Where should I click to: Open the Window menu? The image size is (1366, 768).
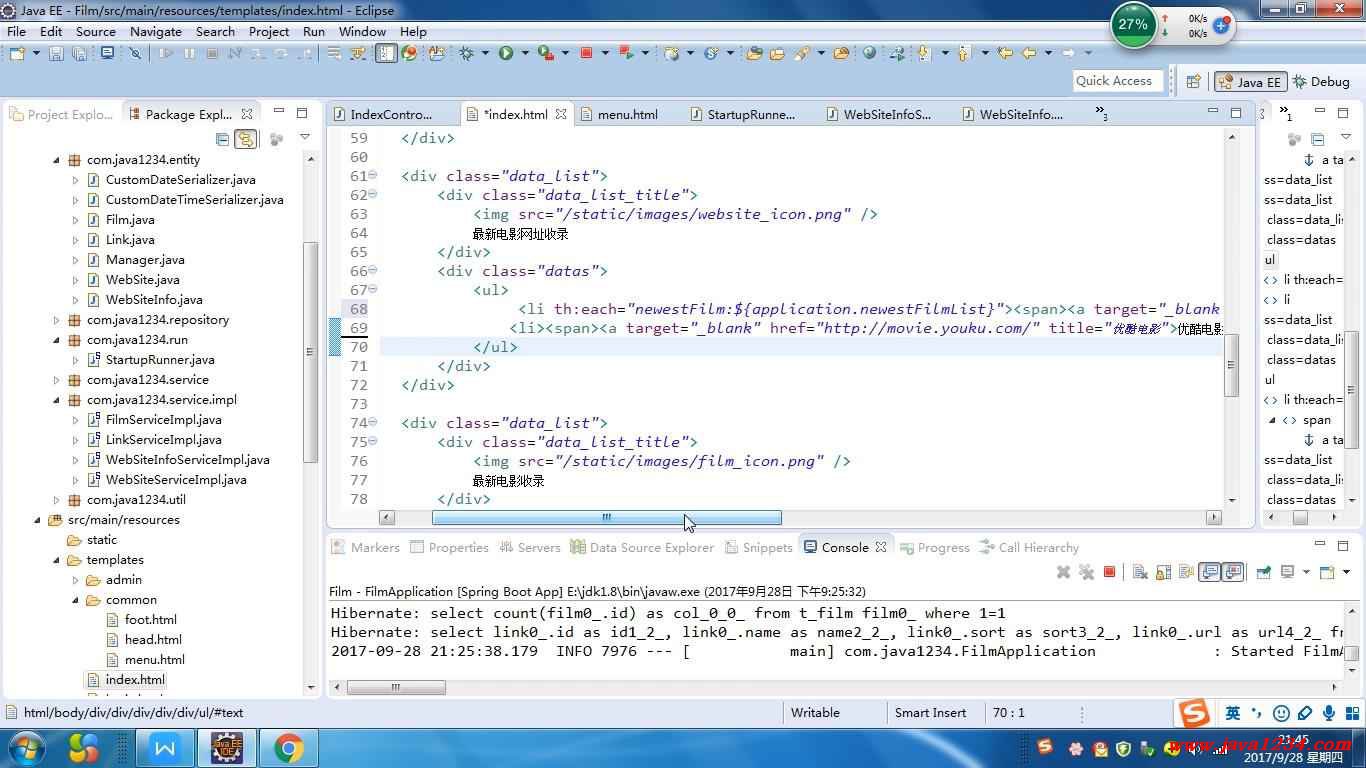click(362, 31)
